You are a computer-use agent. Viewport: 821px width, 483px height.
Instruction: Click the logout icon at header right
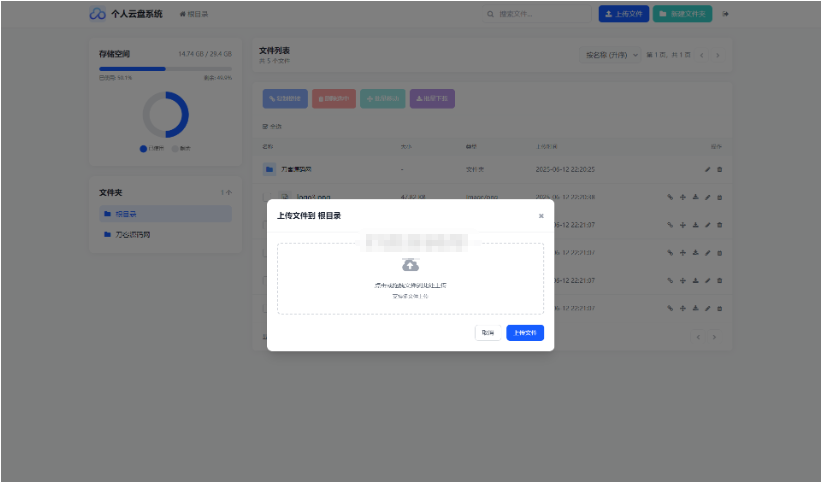tap(725, 14)
